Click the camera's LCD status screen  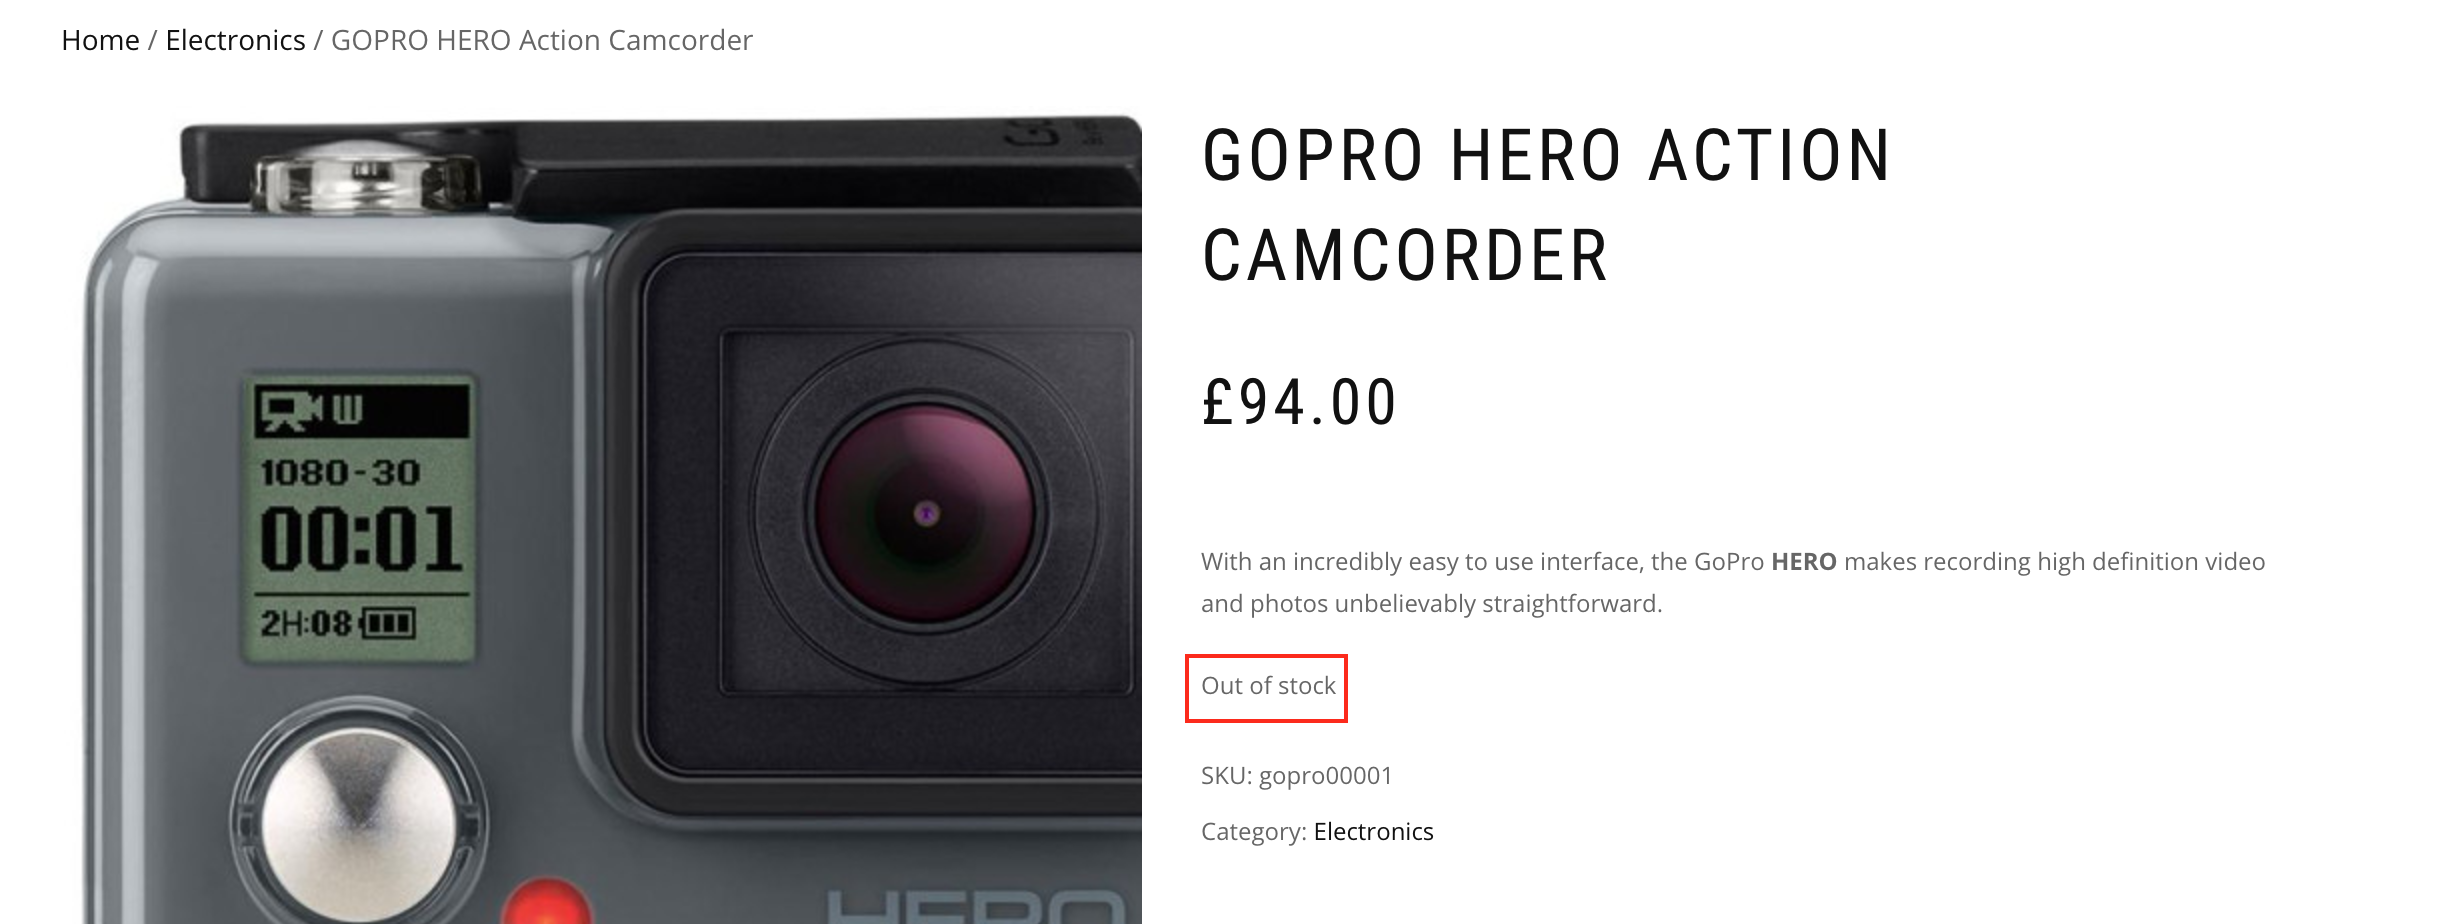[360, 518]
